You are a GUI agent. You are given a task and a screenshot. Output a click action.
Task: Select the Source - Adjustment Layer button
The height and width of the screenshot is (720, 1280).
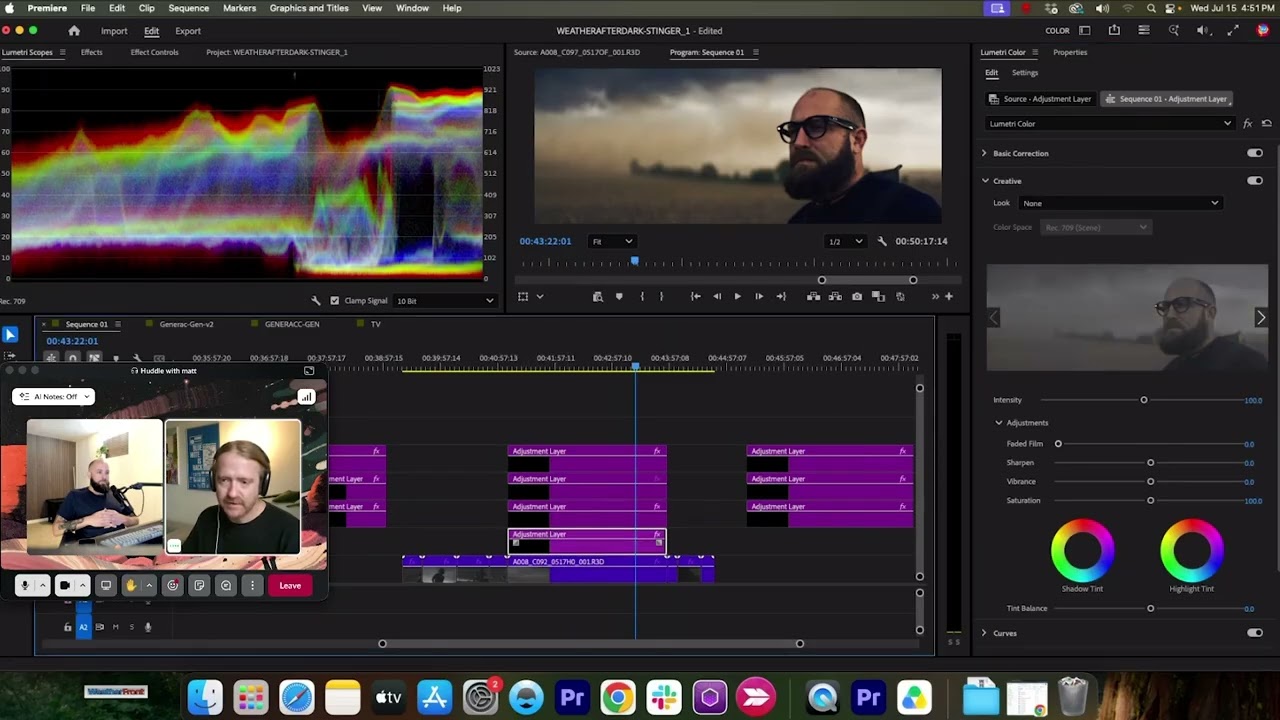tap(1040, 99)
